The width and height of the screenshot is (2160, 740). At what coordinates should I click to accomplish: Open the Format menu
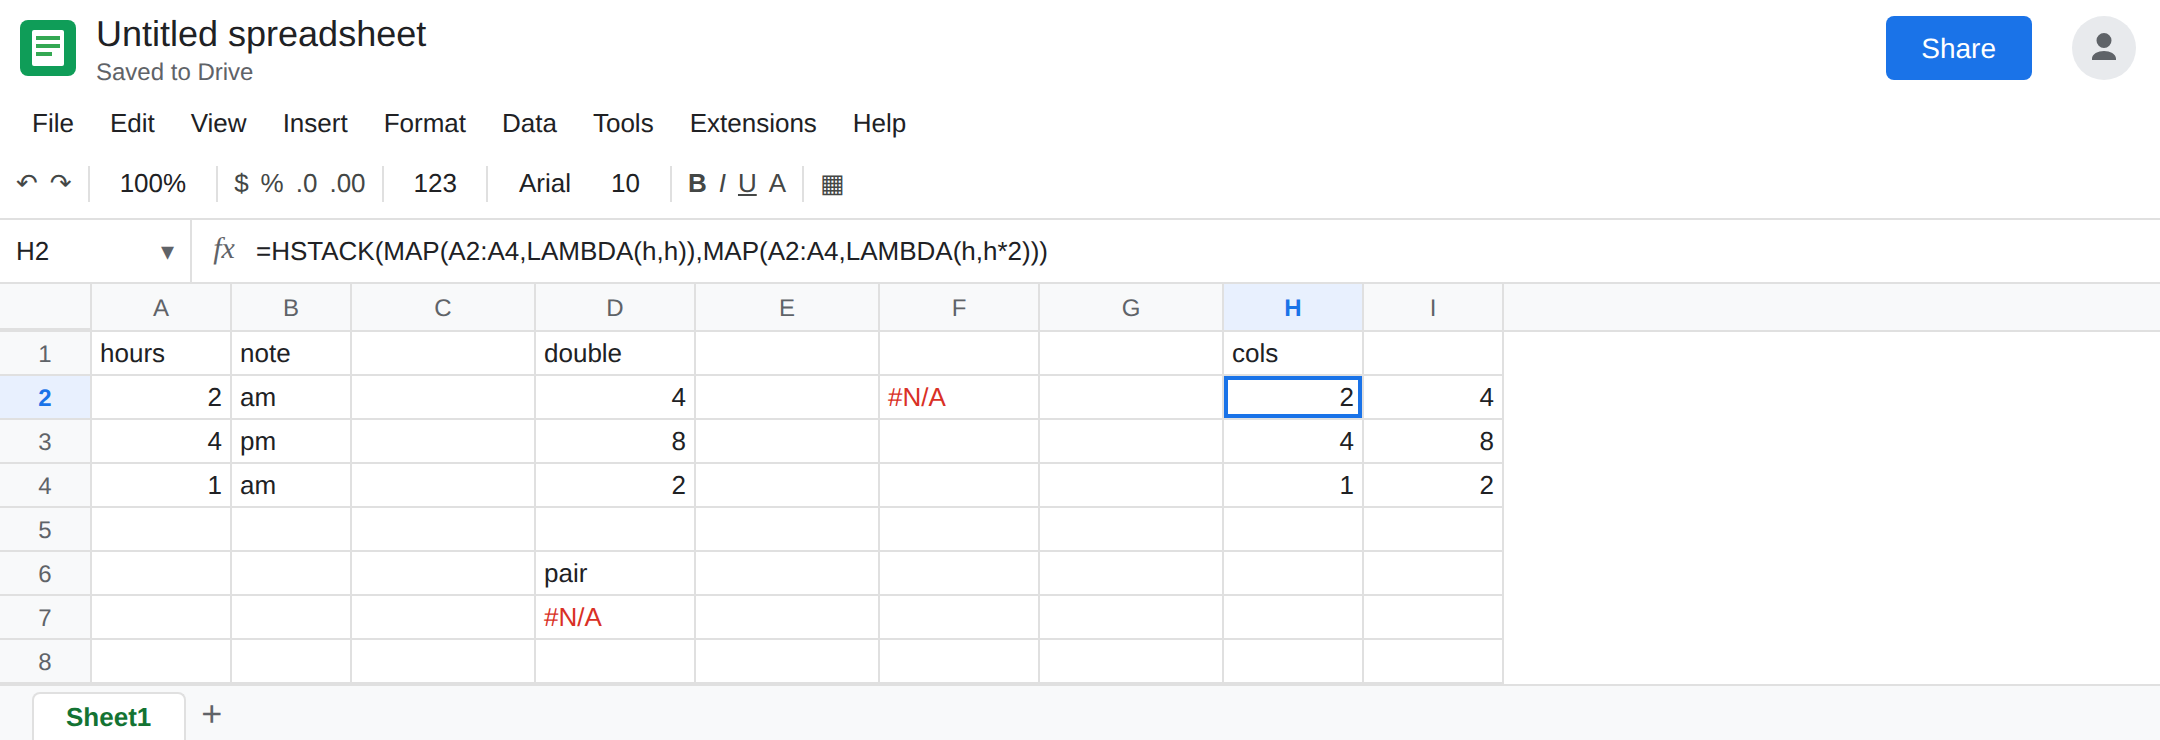tap(425, 123)
